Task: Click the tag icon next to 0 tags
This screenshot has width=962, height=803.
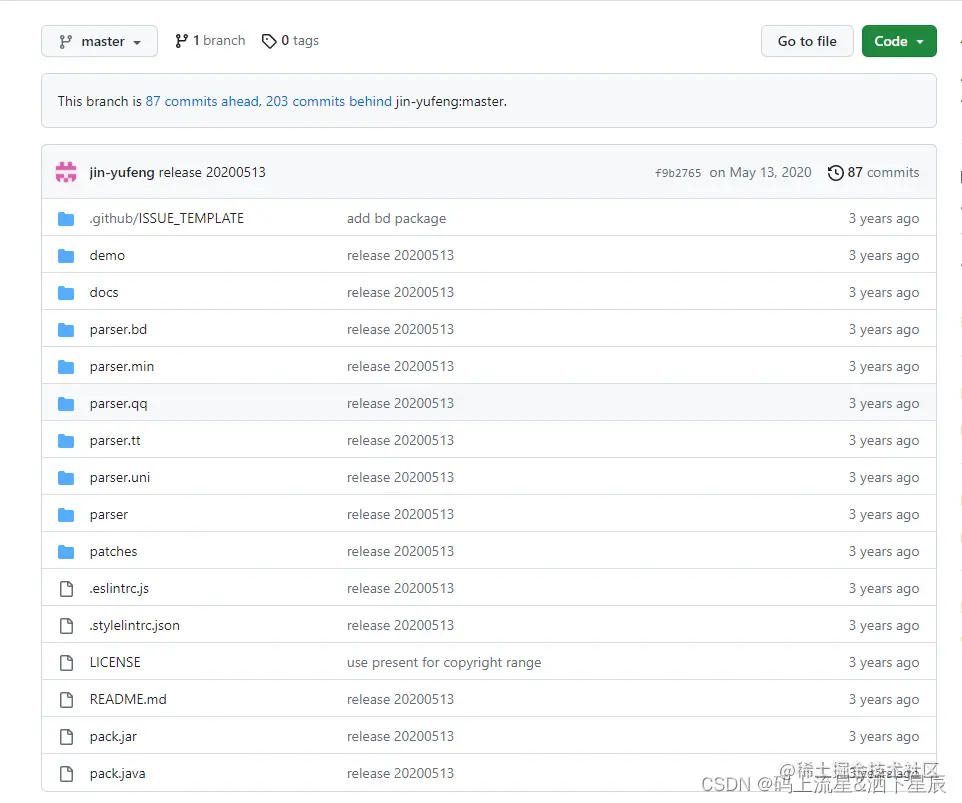Action: click(269, 41)
